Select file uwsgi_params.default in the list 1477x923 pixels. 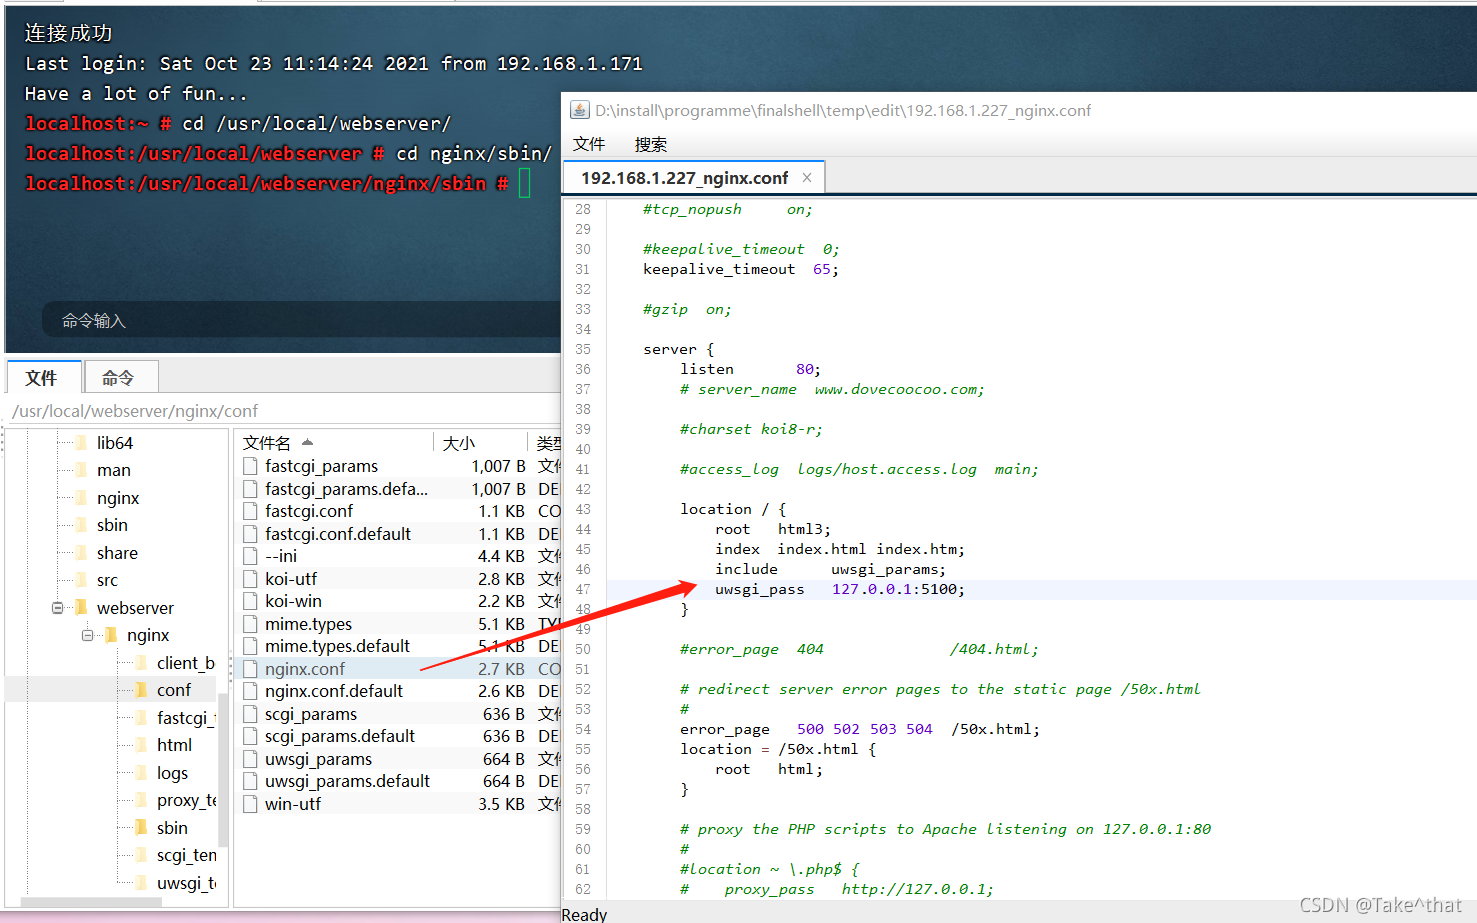(347, 781)
